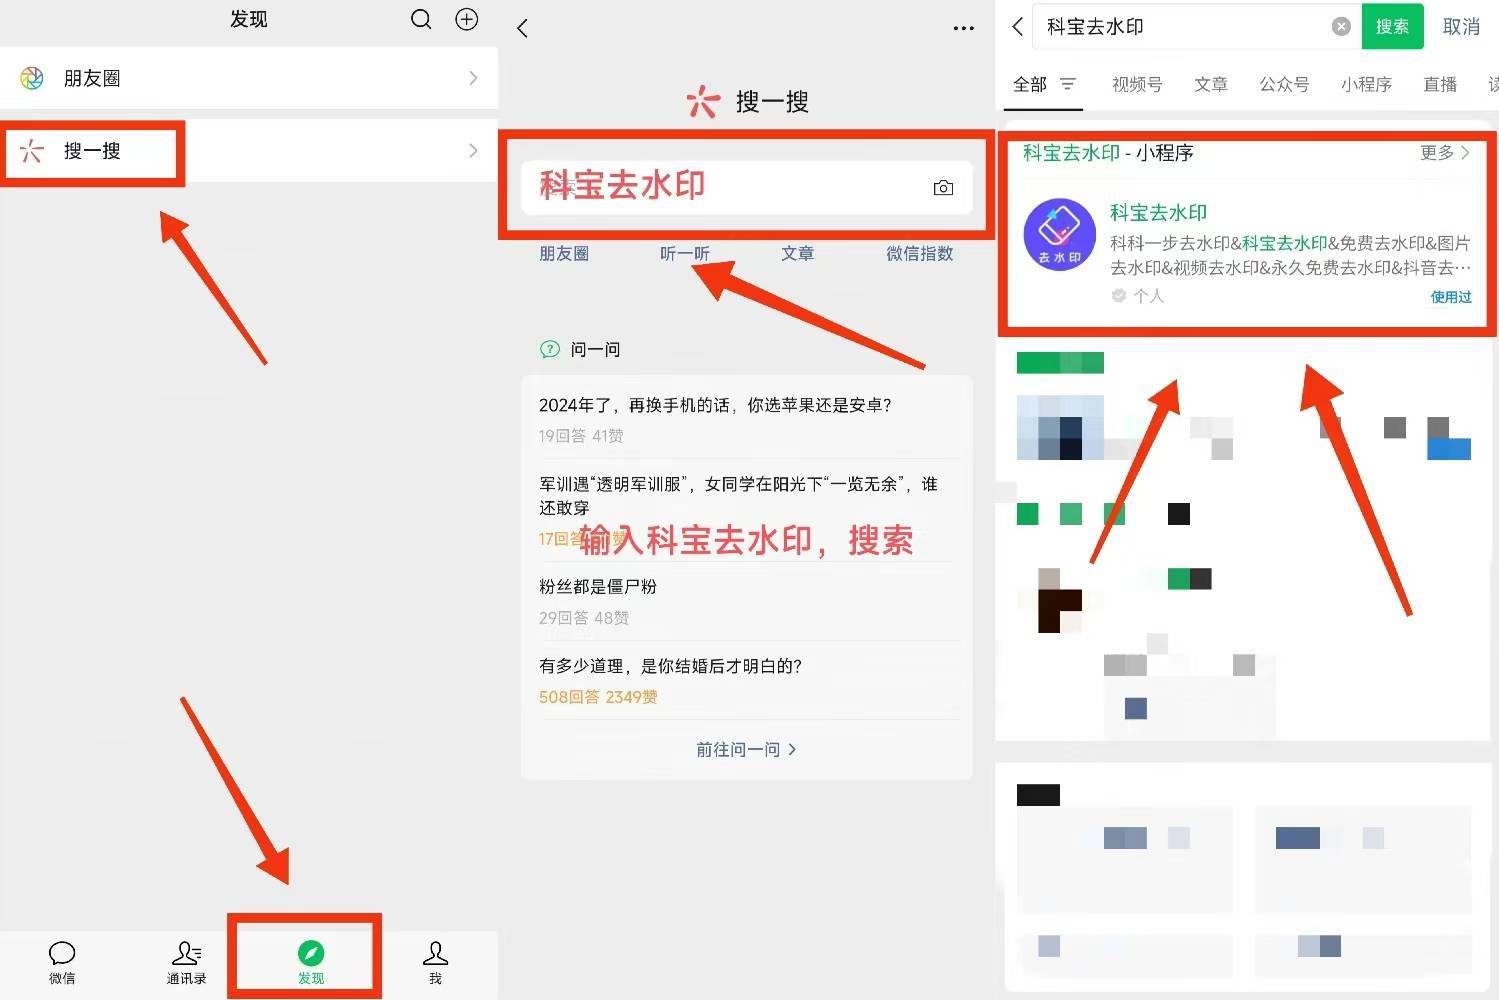Expand the 搜一搜 row chevron
Image resolution: width=1499 pixels, height=1000 pixels.
[x=473, y=151]
